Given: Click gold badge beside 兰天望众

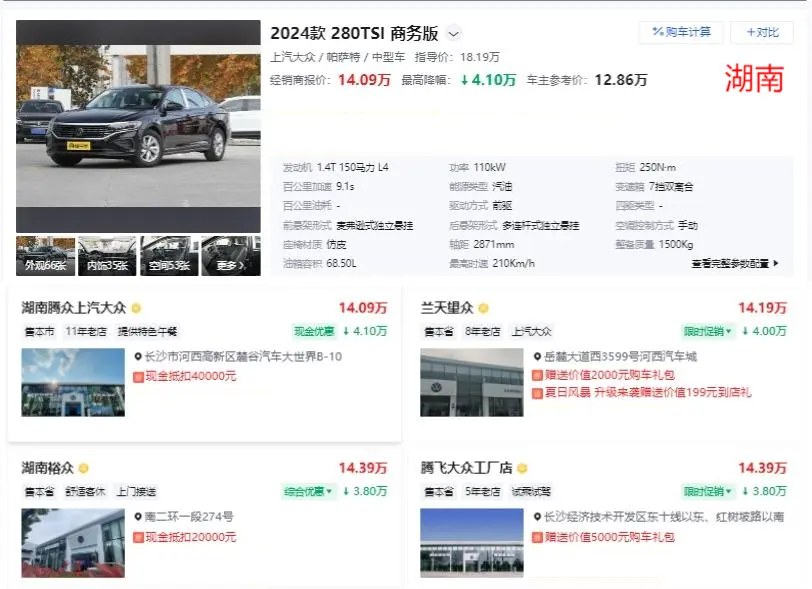Looking at the screenshot, I should coord(483,308).
